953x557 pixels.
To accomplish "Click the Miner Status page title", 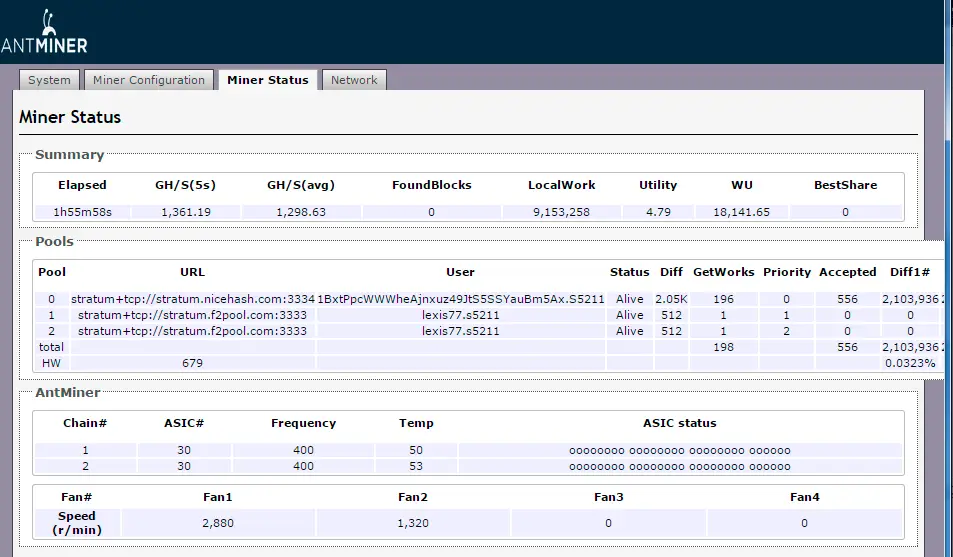I will 70,117.
